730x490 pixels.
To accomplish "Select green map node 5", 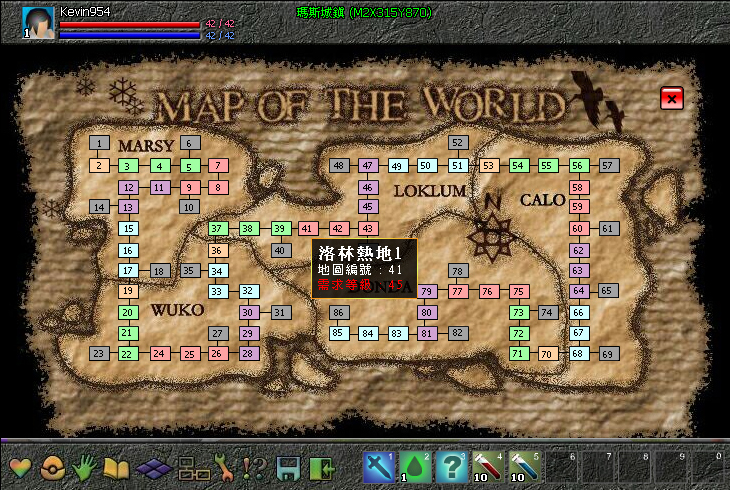I will click(189, 166).
